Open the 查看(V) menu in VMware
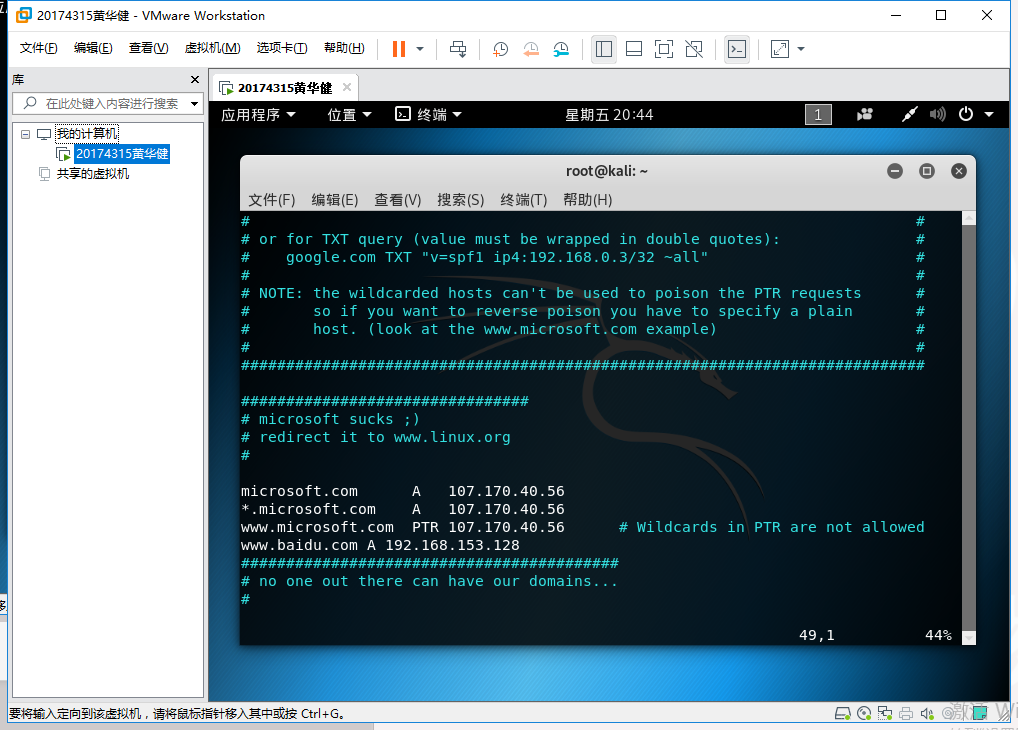 click(x=149, y=48)
